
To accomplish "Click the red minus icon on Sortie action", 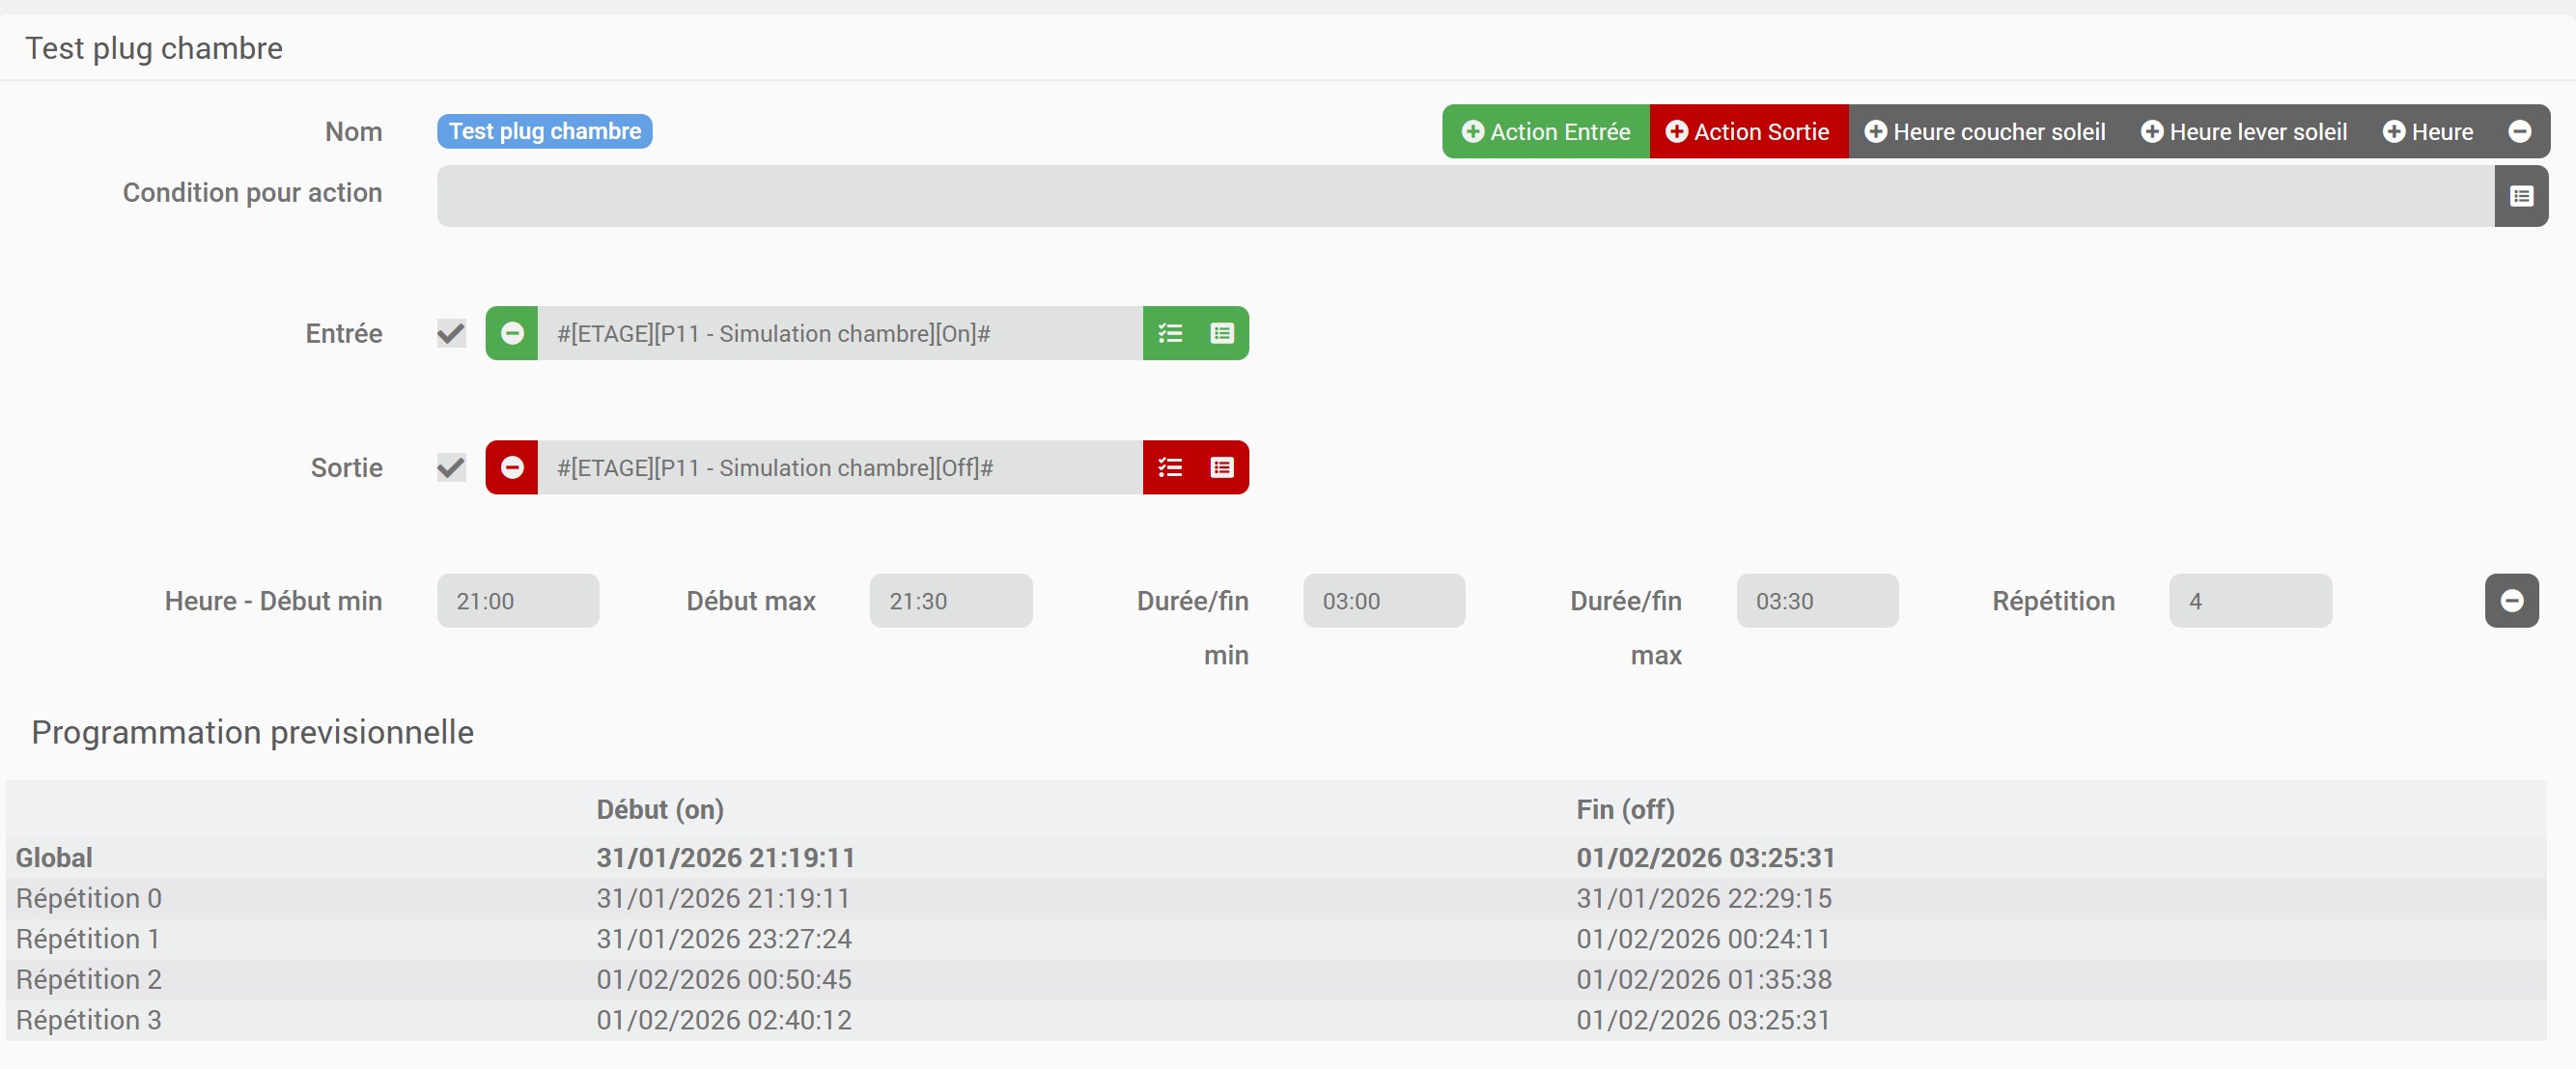I will tap(512, 467).
